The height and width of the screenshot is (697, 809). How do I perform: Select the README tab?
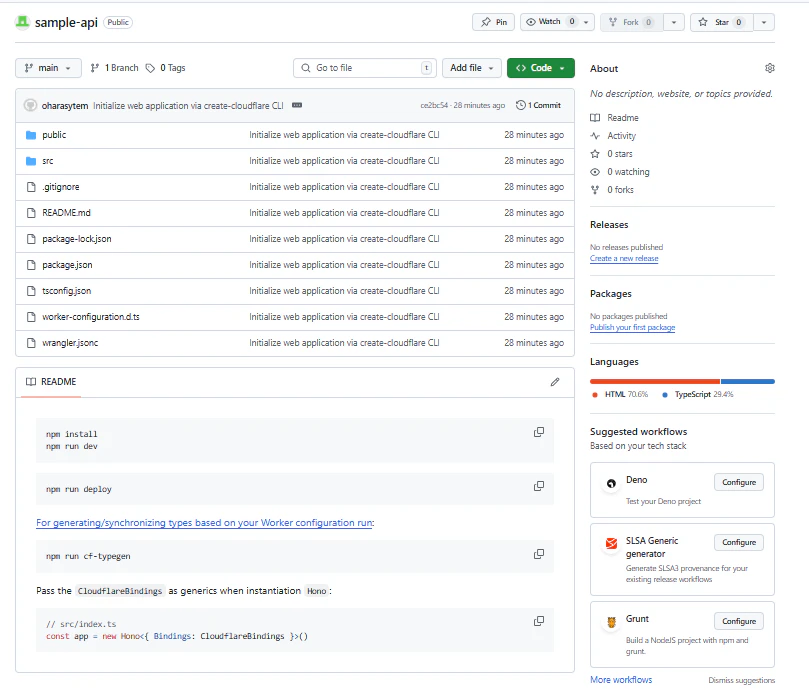[51, 382]
